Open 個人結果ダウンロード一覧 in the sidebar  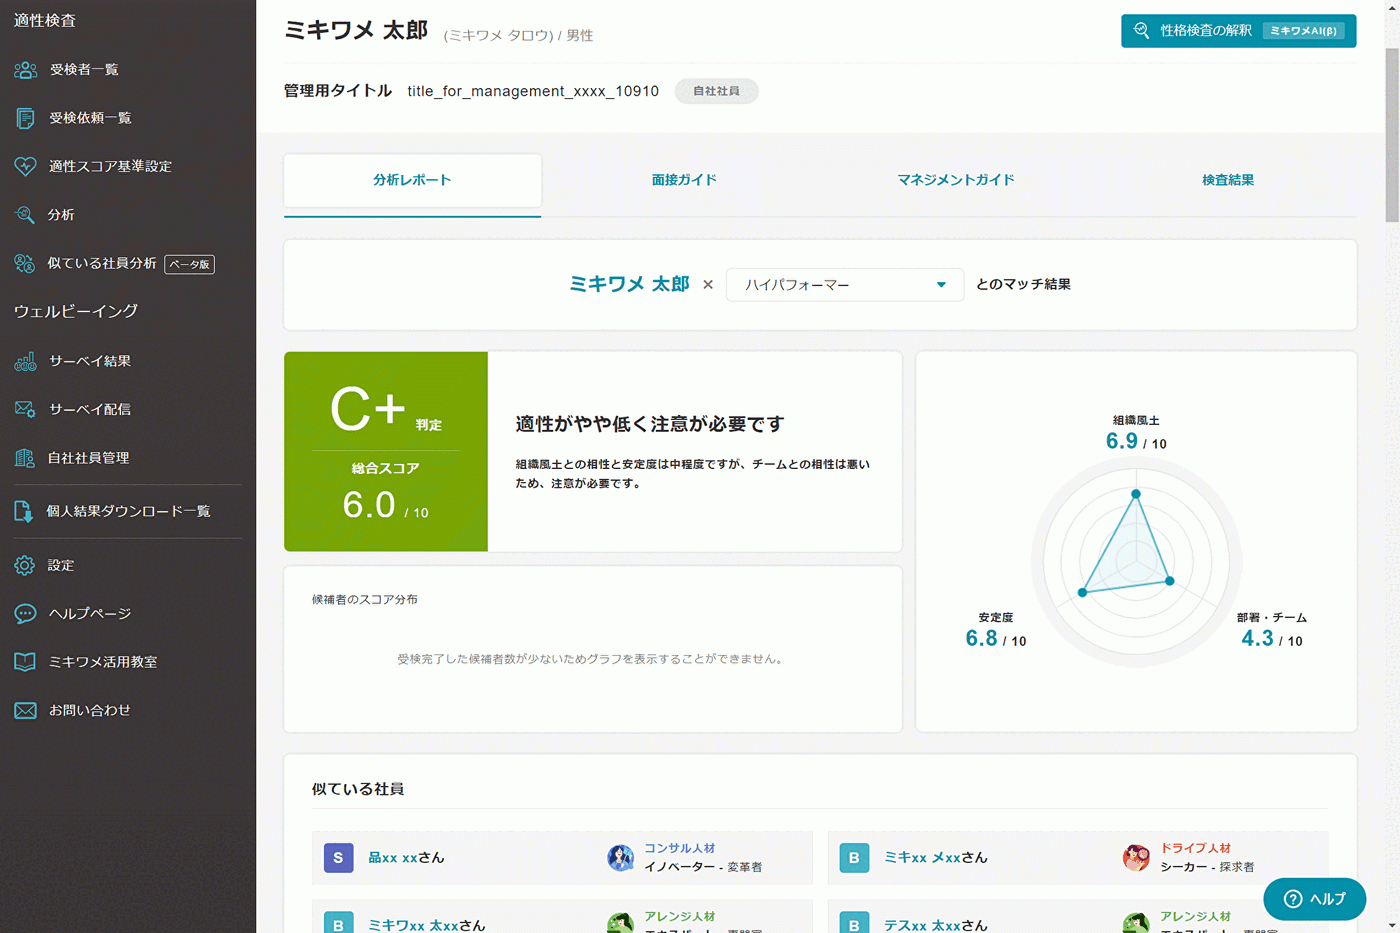(x=128, y=512)
